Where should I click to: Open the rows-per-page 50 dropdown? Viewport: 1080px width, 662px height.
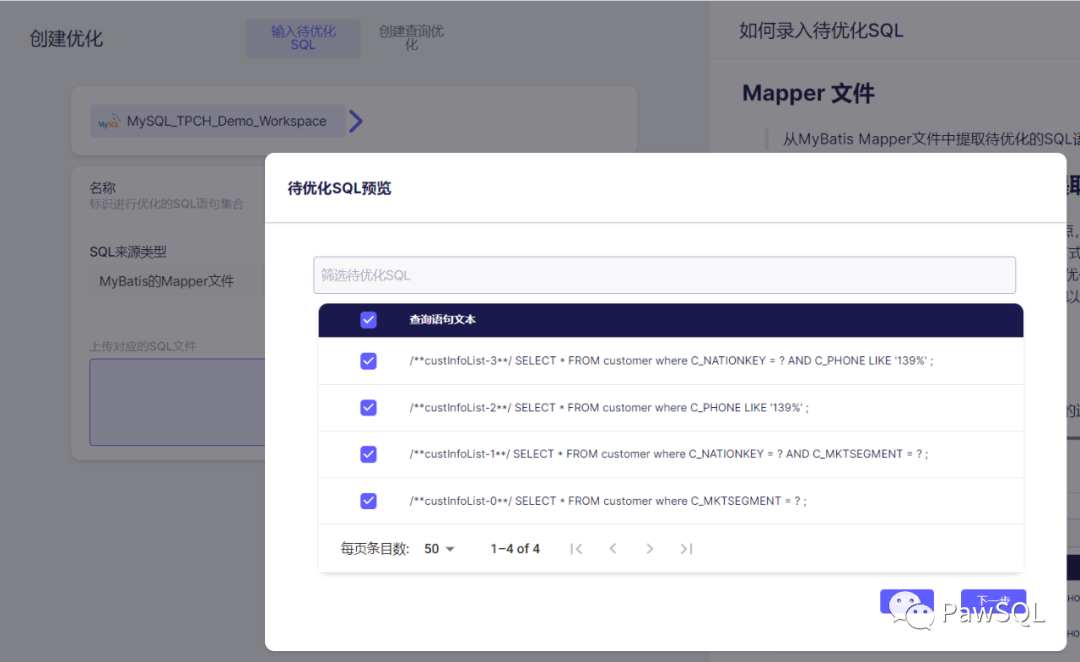pos(439,548)
